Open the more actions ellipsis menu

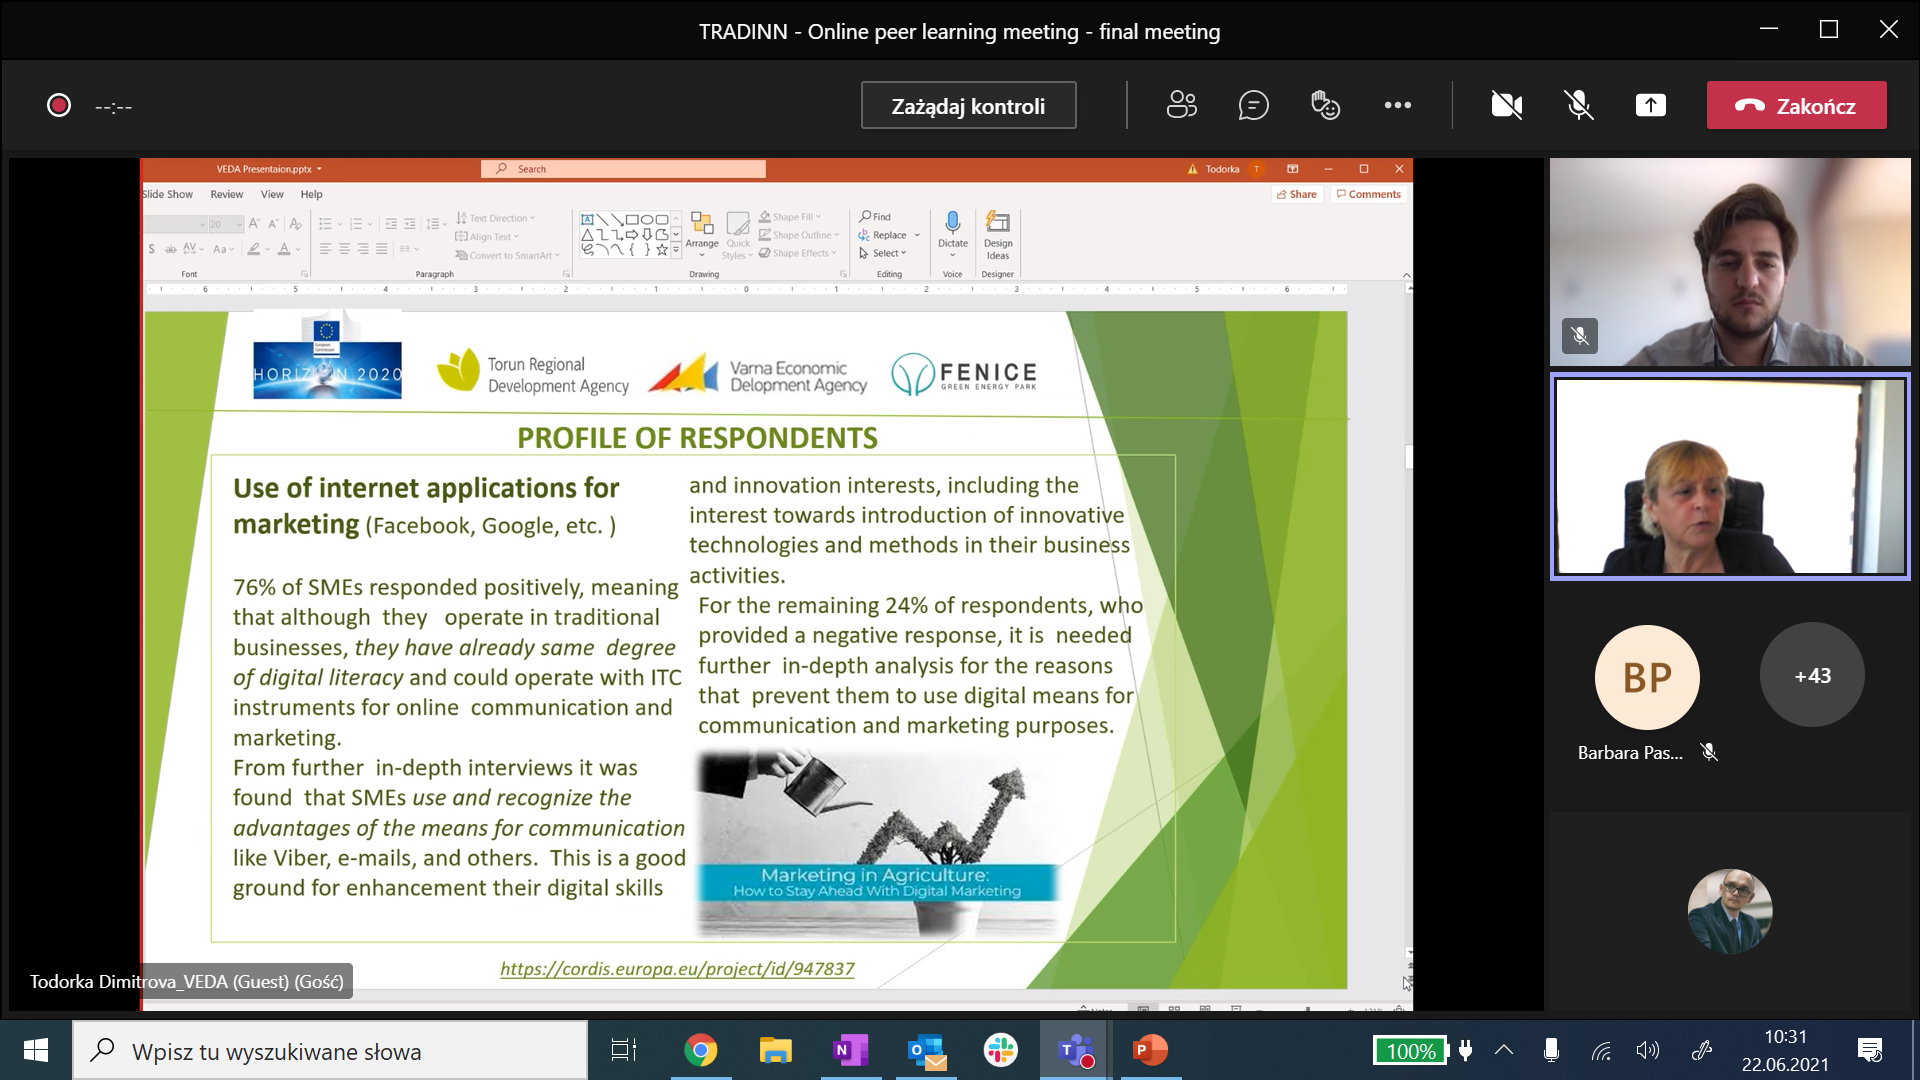1397,105
